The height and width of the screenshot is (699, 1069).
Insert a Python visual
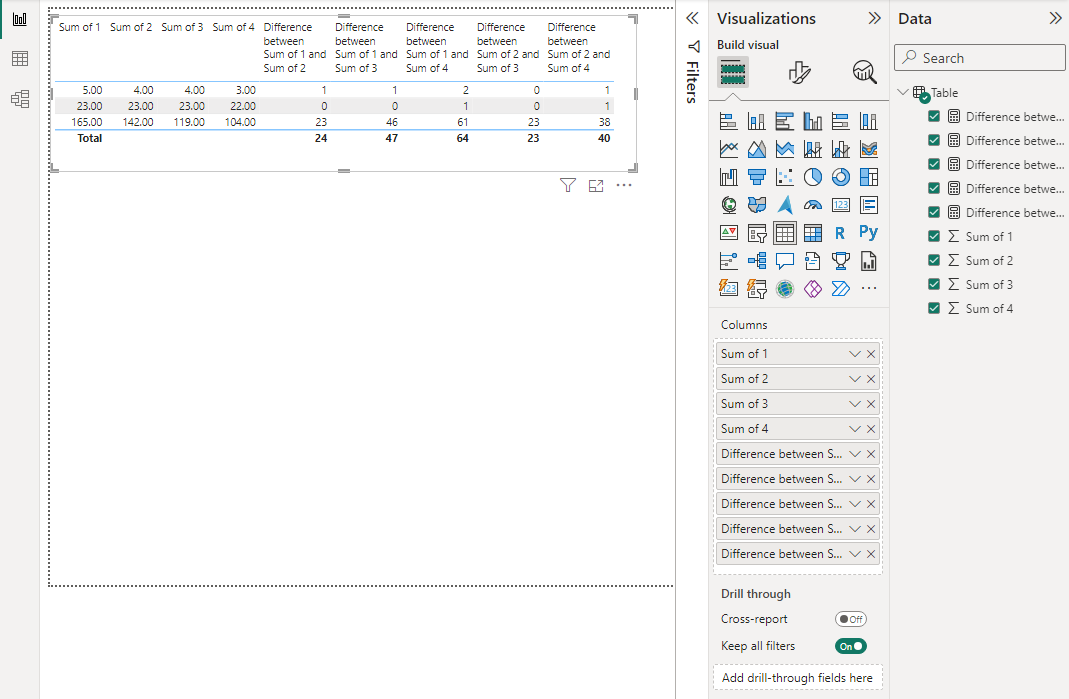point(869,233)
